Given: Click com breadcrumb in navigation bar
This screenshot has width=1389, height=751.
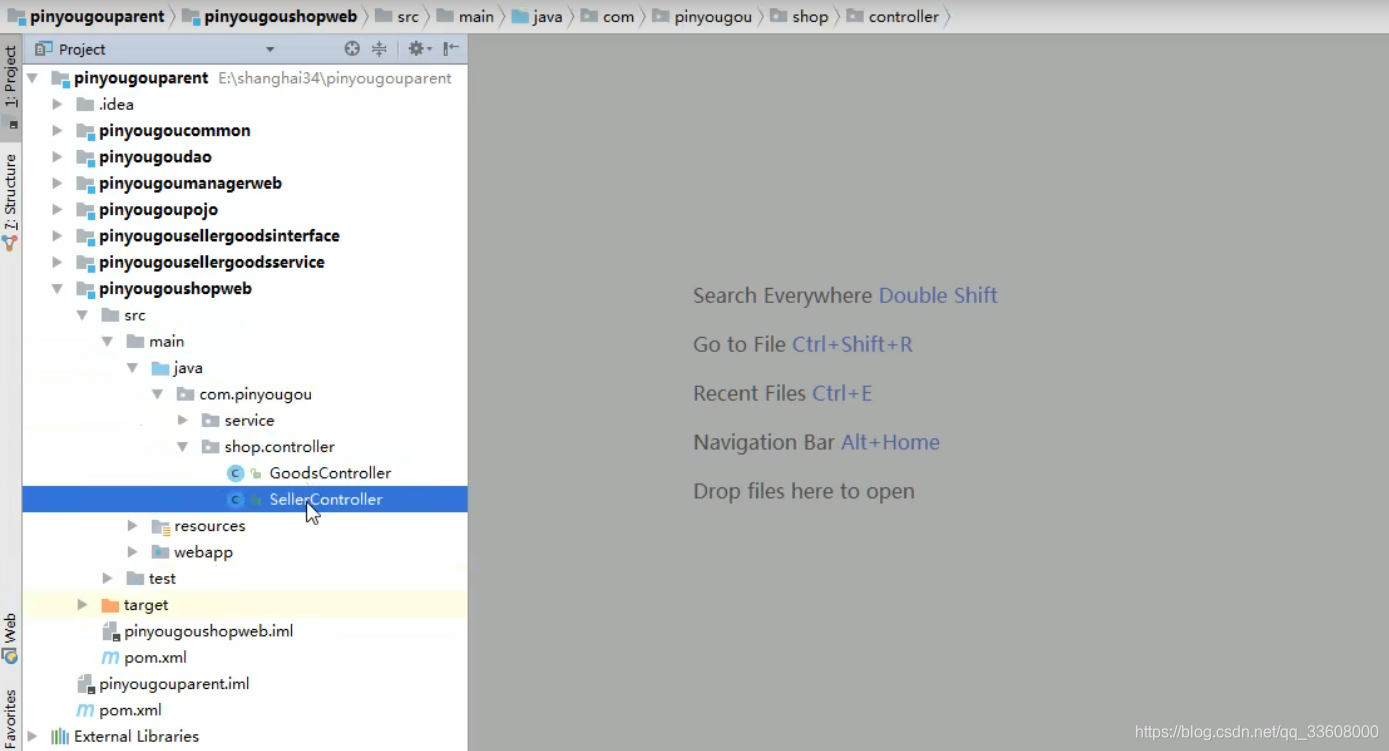Looking at the screenshot, I should [x=608, y=16].
